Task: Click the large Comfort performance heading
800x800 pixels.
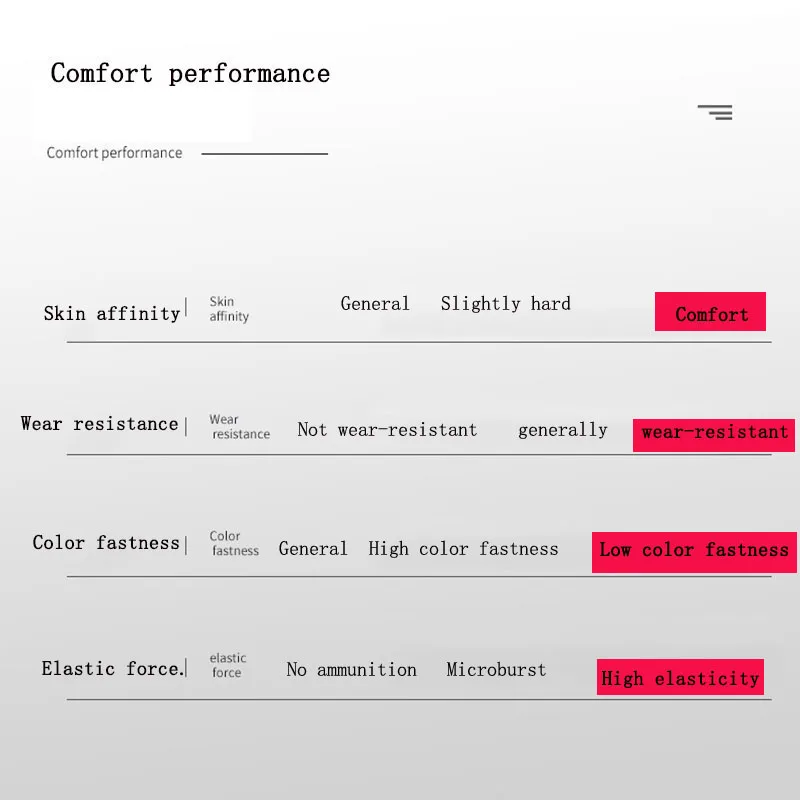Action: tap(190, 73)
